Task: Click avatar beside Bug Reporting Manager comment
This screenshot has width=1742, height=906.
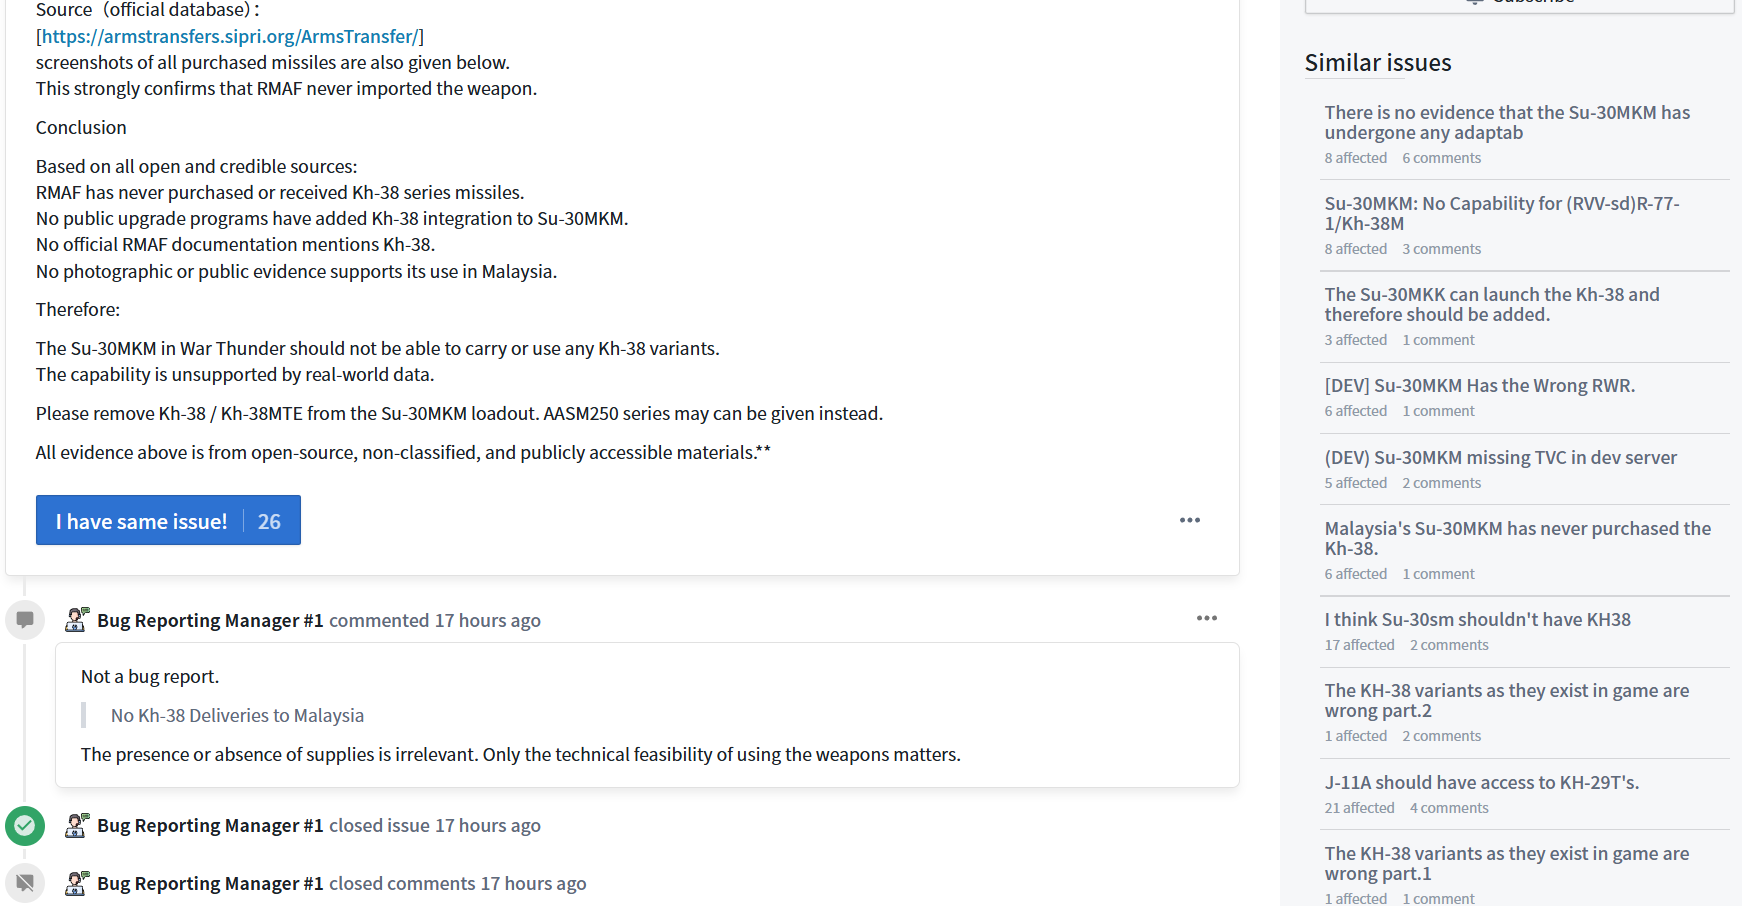Action: [x=77, y=620]
